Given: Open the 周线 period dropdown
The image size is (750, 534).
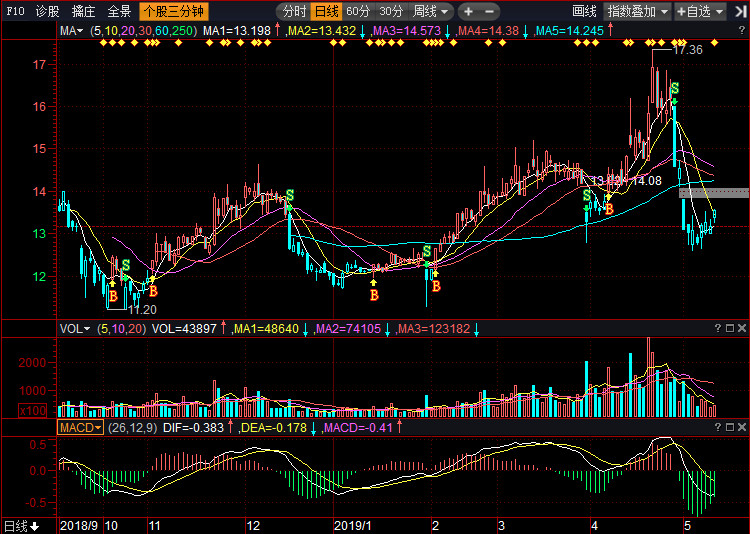Looking at the screenshot, I should pos(431,12).
